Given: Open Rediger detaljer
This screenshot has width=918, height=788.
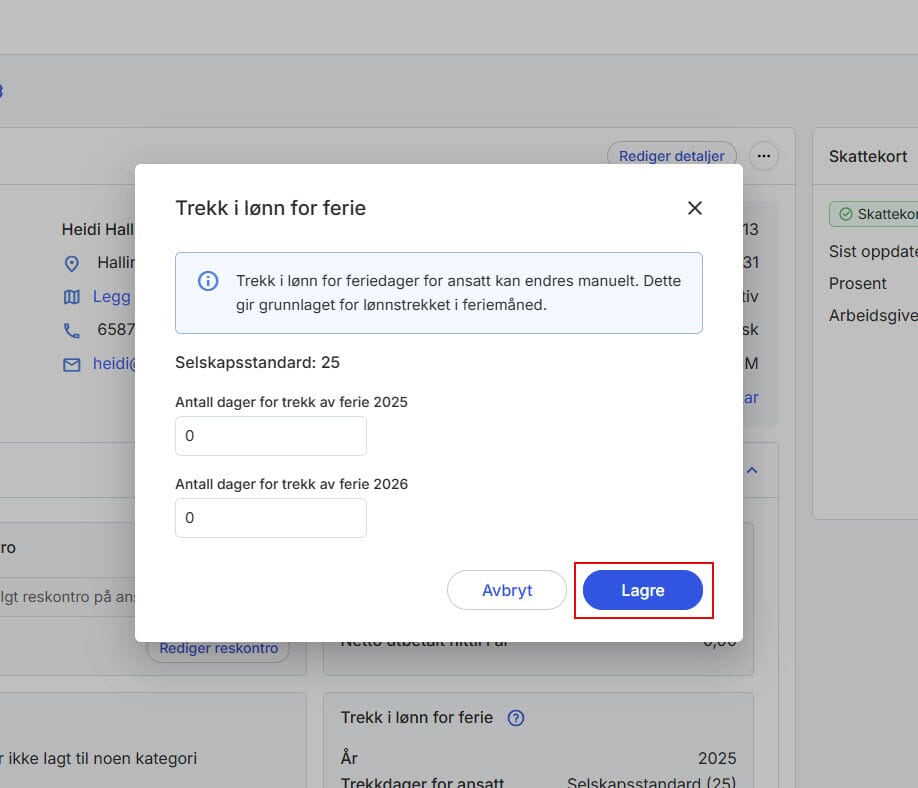Looking at the screenshot, I should (x=671, y=156).
